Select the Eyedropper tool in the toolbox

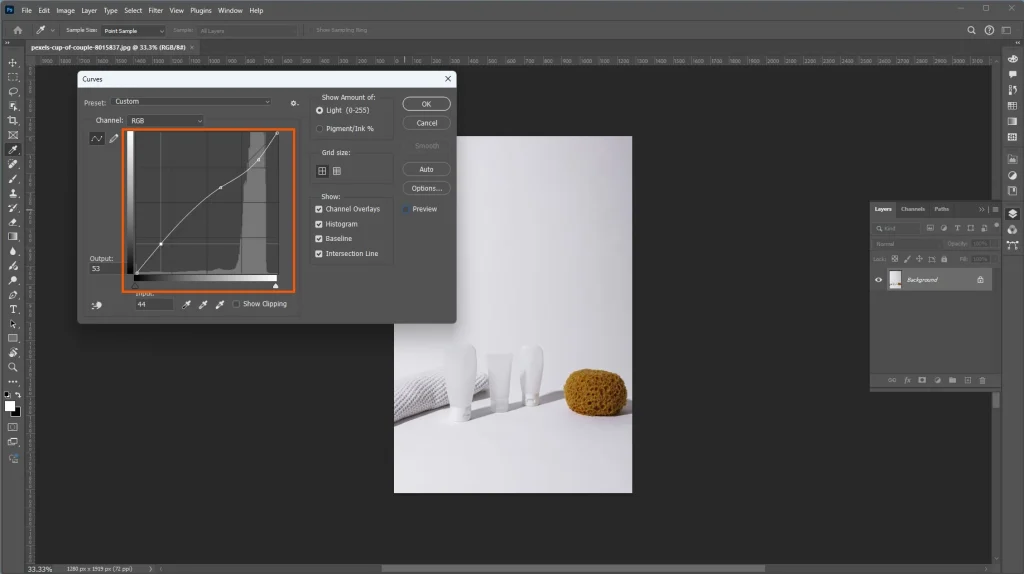click(x=12, y=150)
